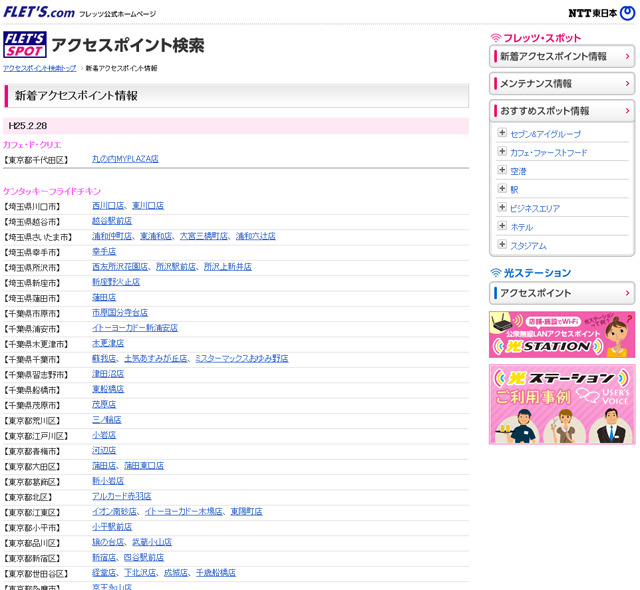The width and height of the screenshot is (640, 590).
Task: Open 西友所沢花園店 link
Action: [x=120, y=267]
